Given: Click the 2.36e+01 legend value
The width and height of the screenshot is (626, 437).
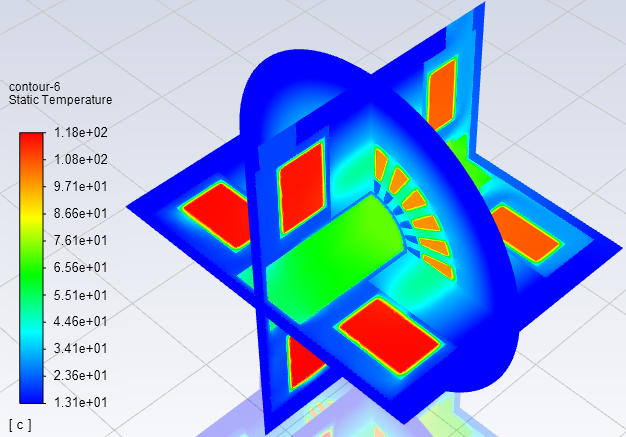Looking at the screenshot, I should [81, 376].
